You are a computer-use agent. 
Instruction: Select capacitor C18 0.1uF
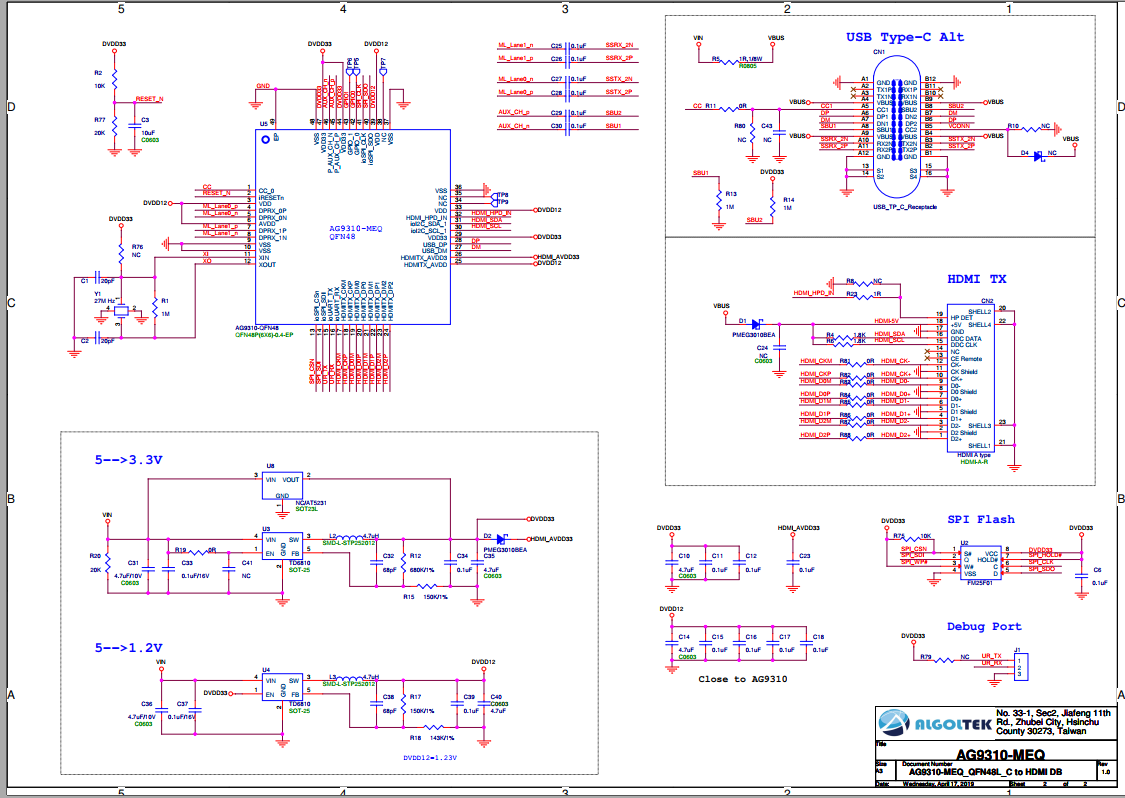[806, 643]
